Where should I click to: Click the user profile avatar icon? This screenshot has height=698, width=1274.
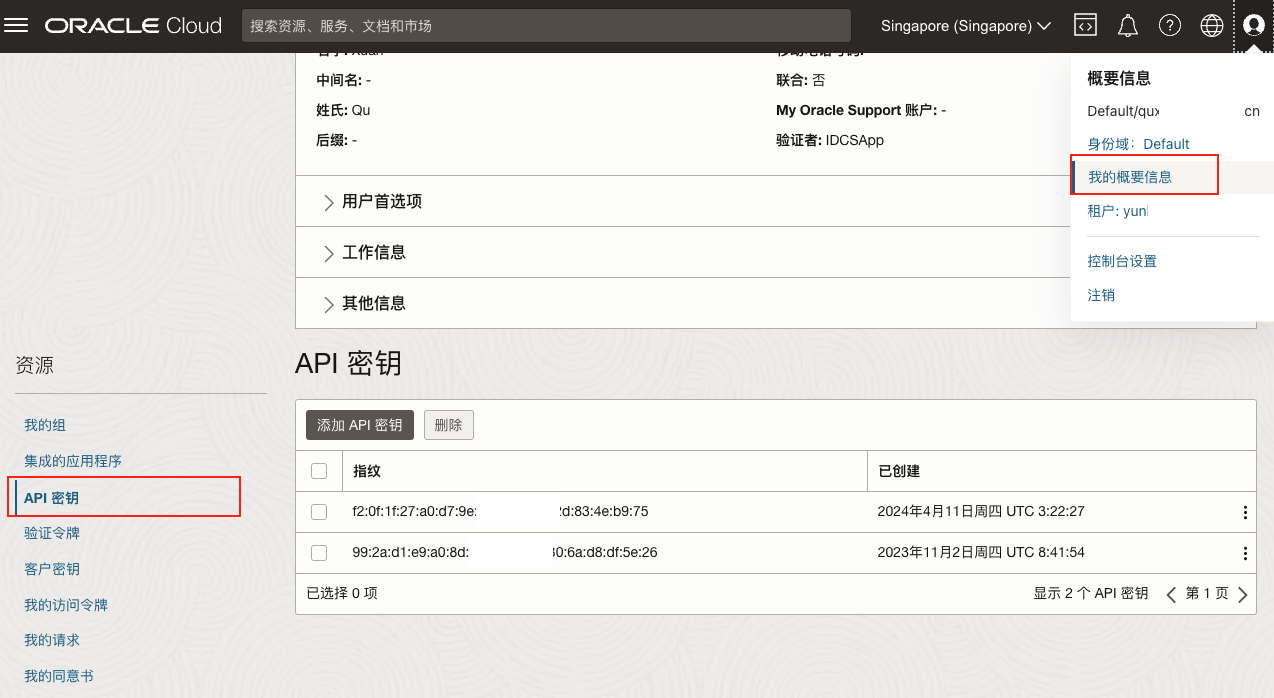point(1253,26)
